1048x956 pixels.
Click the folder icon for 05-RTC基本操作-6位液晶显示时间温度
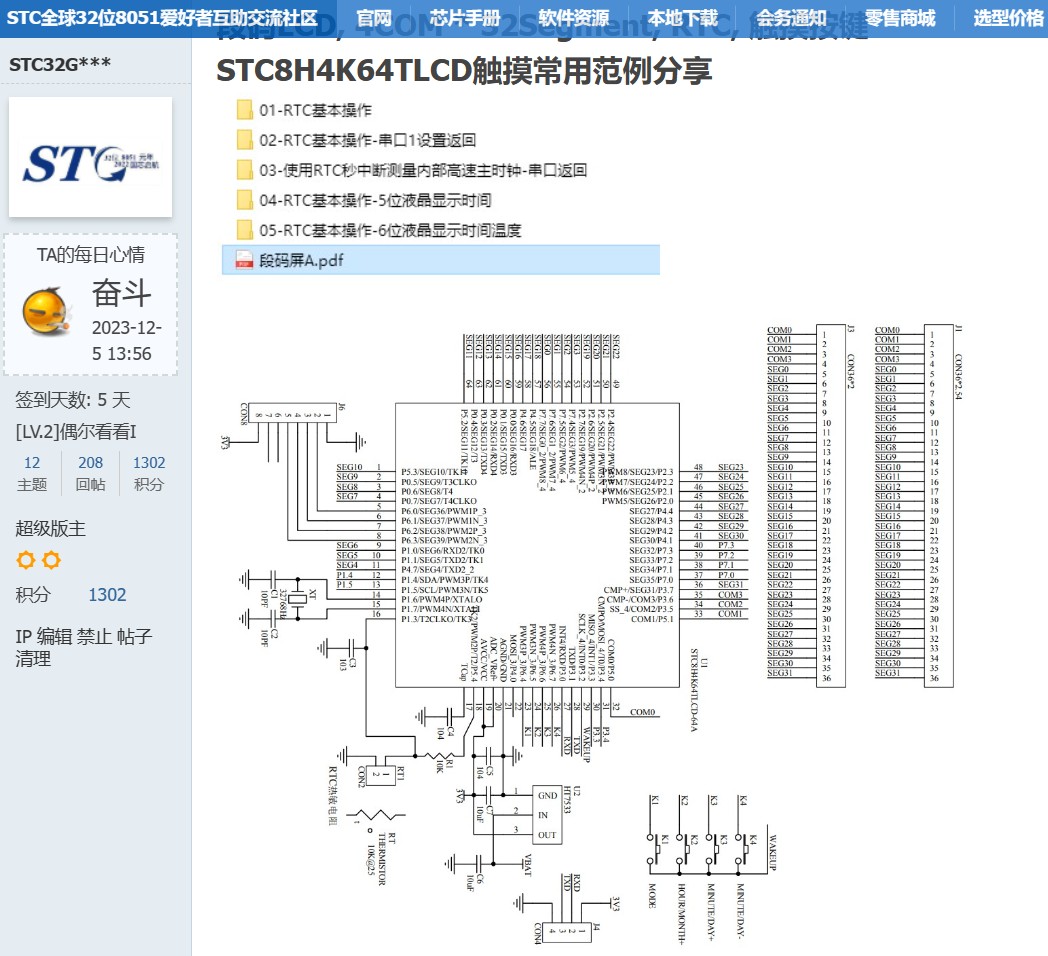245,230
